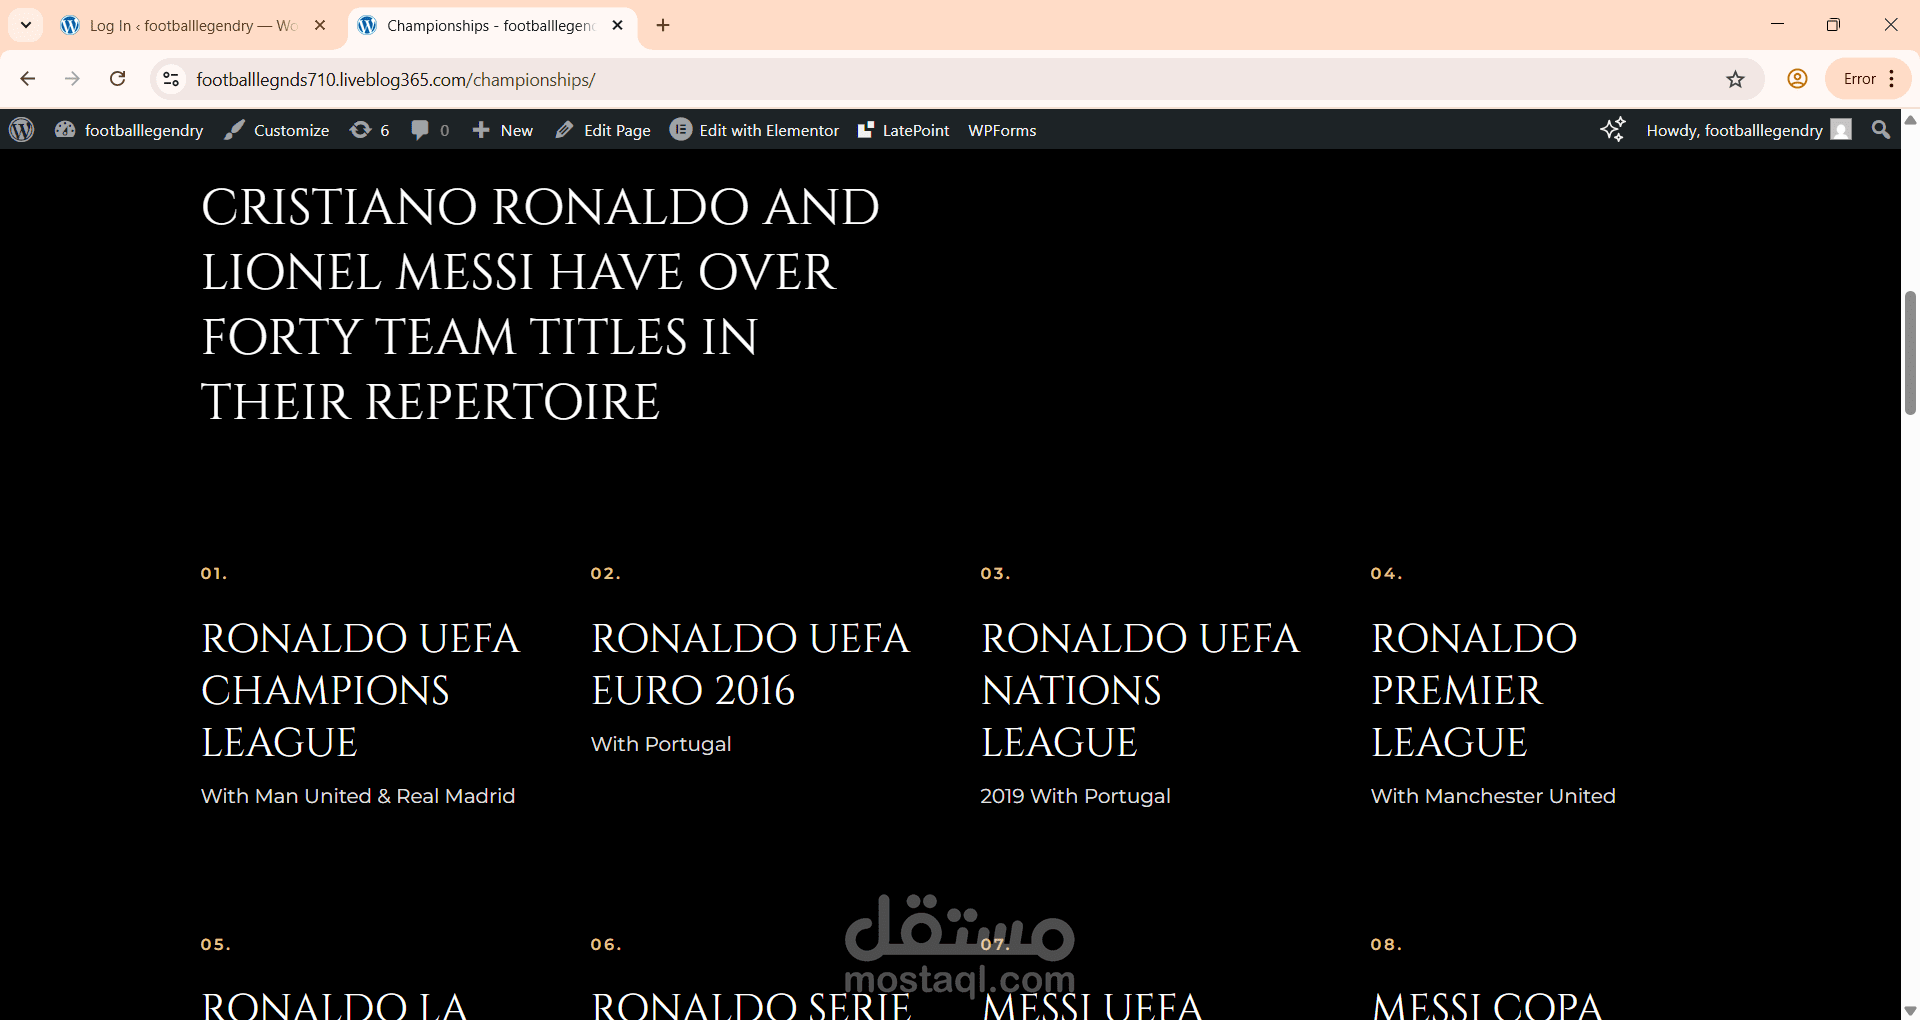Expand the tab search dropdown arrow

[x=26, y=25]
